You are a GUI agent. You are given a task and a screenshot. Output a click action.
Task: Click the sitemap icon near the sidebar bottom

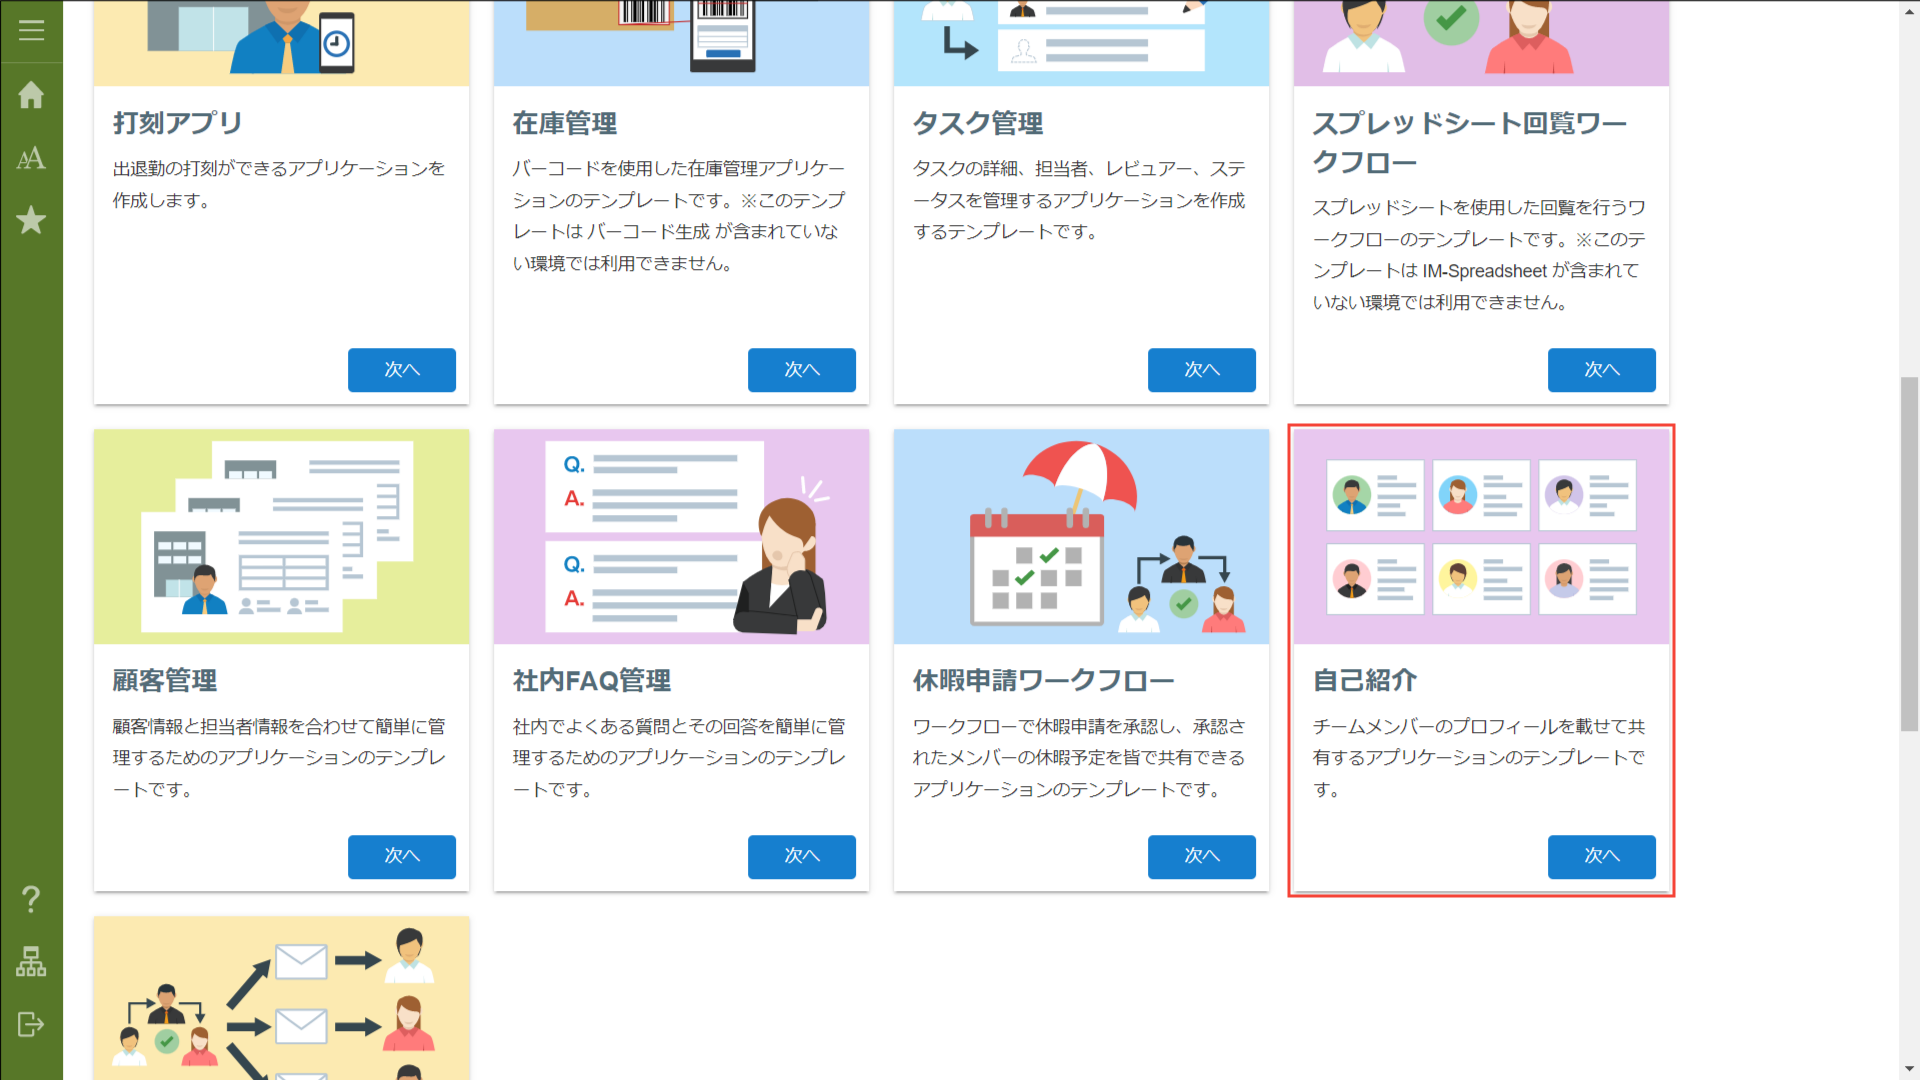(x=31, y=962)
